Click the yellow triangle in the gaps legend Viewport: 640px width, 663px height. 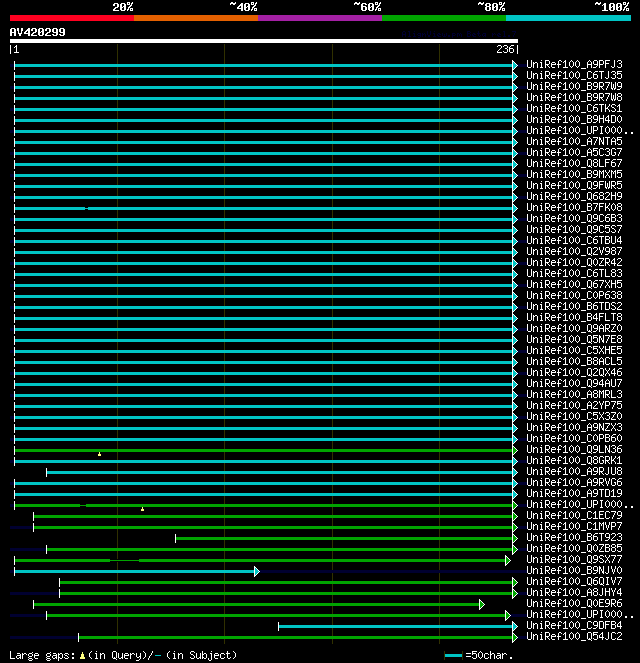tap(83, 655)
